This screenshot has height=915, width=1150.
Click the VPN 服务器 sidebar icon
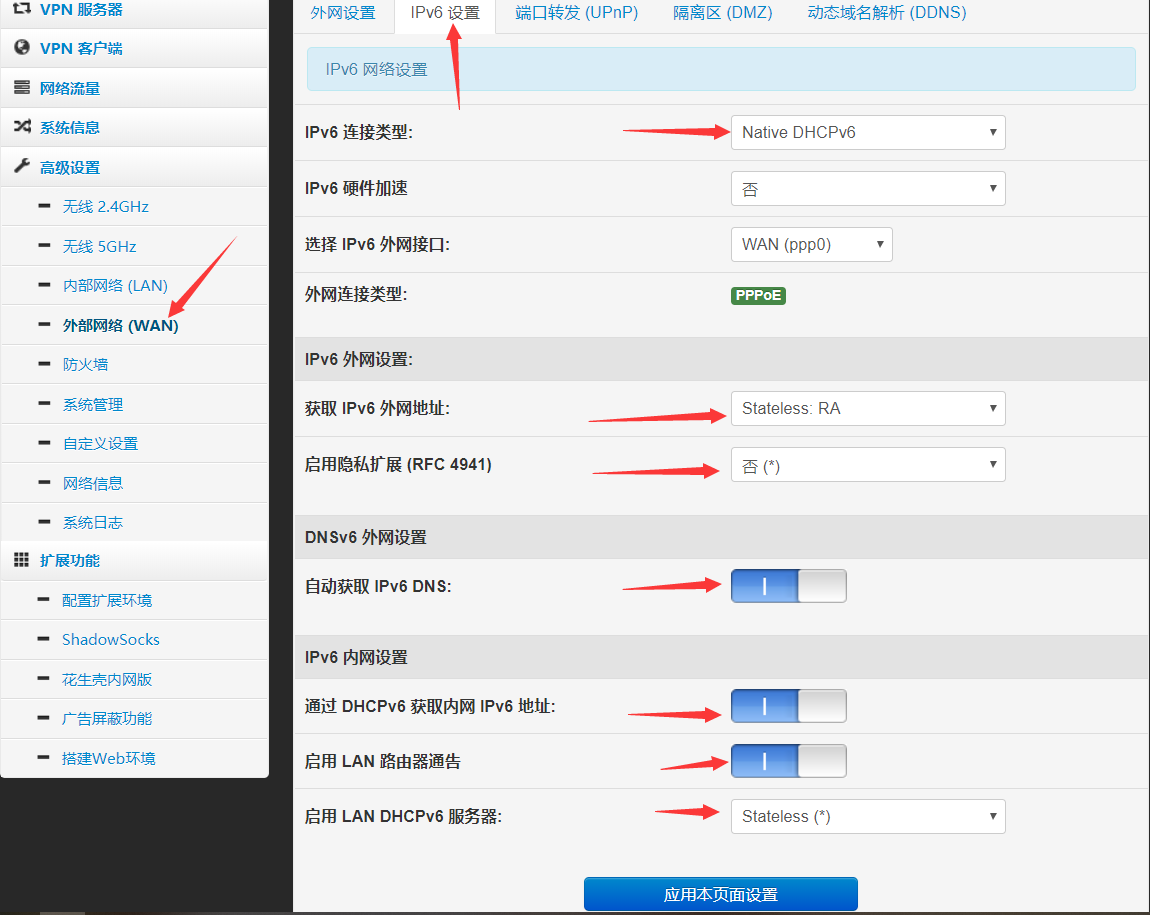[22, 9]
